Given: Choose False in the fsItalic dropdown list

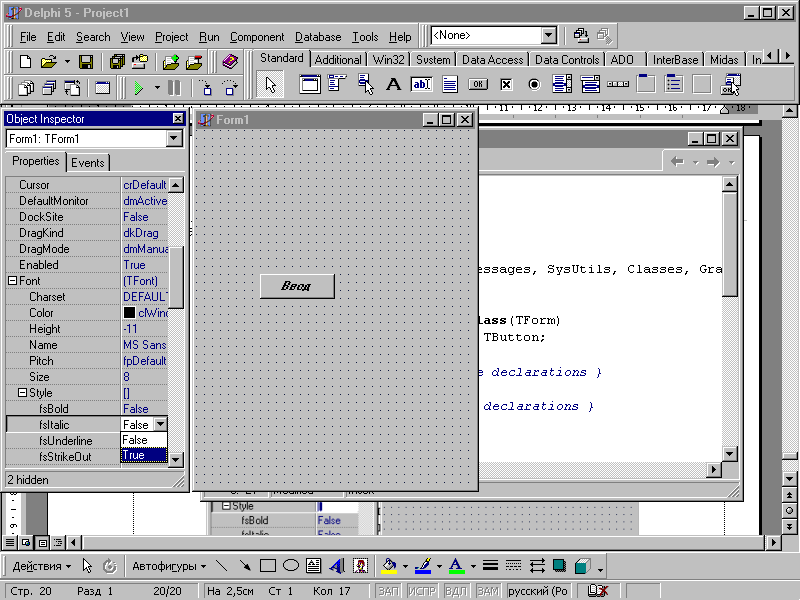Looking at the screenshot, I should coord(144,440).
